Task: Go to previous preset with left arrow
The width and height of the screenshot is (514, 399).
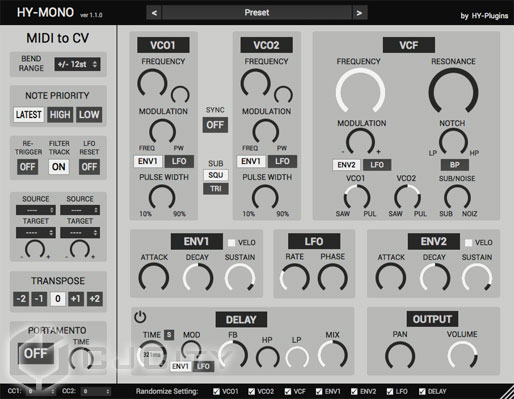Action: [154, 13]
